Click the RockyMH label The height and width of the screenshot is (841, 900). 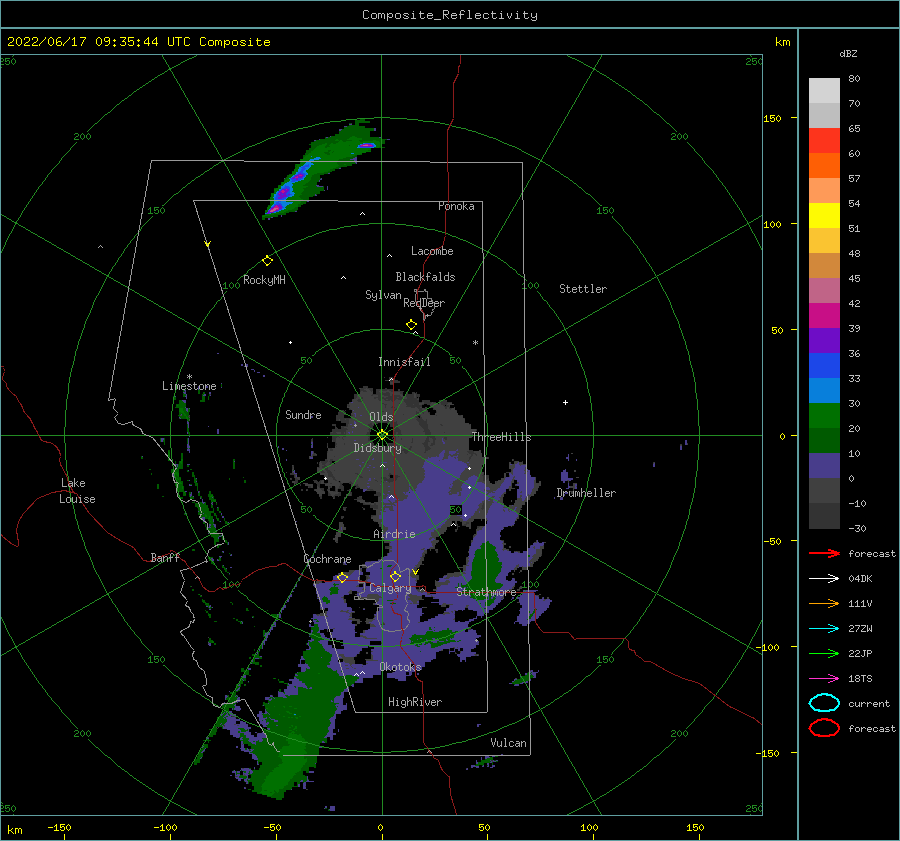pyautogui.click(x=264, y=280)
